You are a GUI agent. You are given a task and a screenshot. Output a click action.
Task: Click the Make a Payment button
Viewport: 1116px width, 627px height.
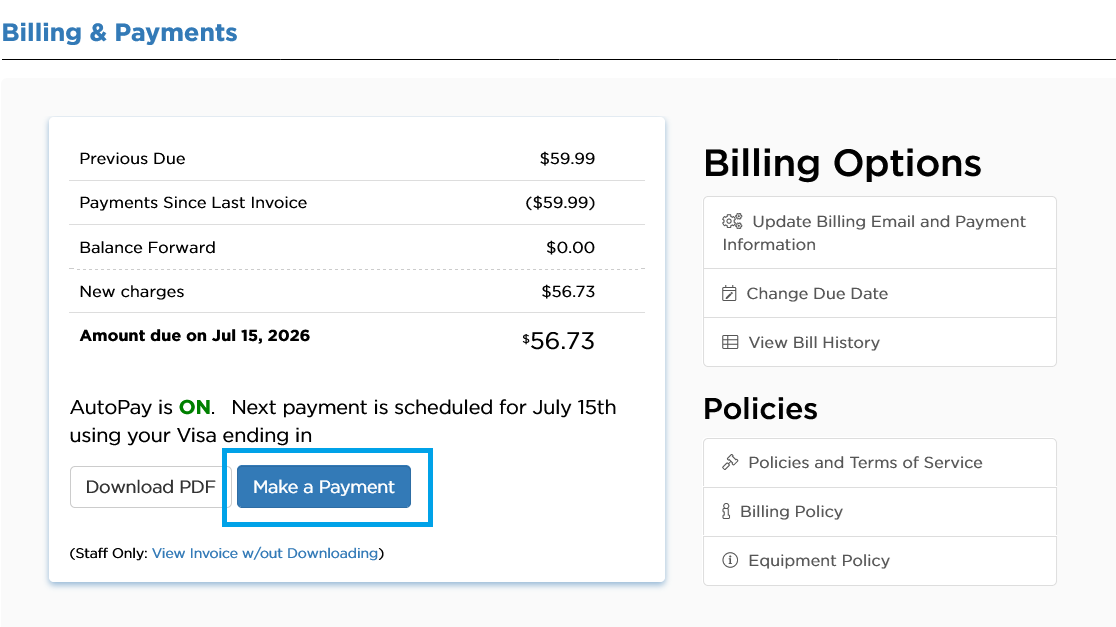click(x=324, y=487)
